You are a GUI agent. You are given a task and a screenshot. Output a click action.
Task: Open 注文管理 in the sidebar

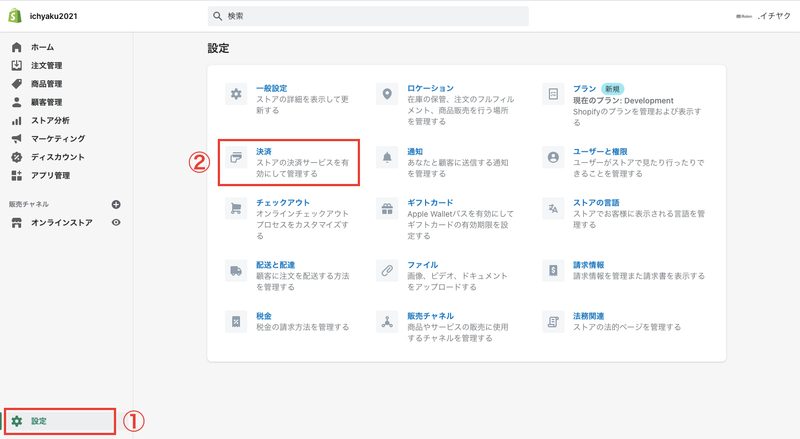pyautogui.click(x=46, y=65)
